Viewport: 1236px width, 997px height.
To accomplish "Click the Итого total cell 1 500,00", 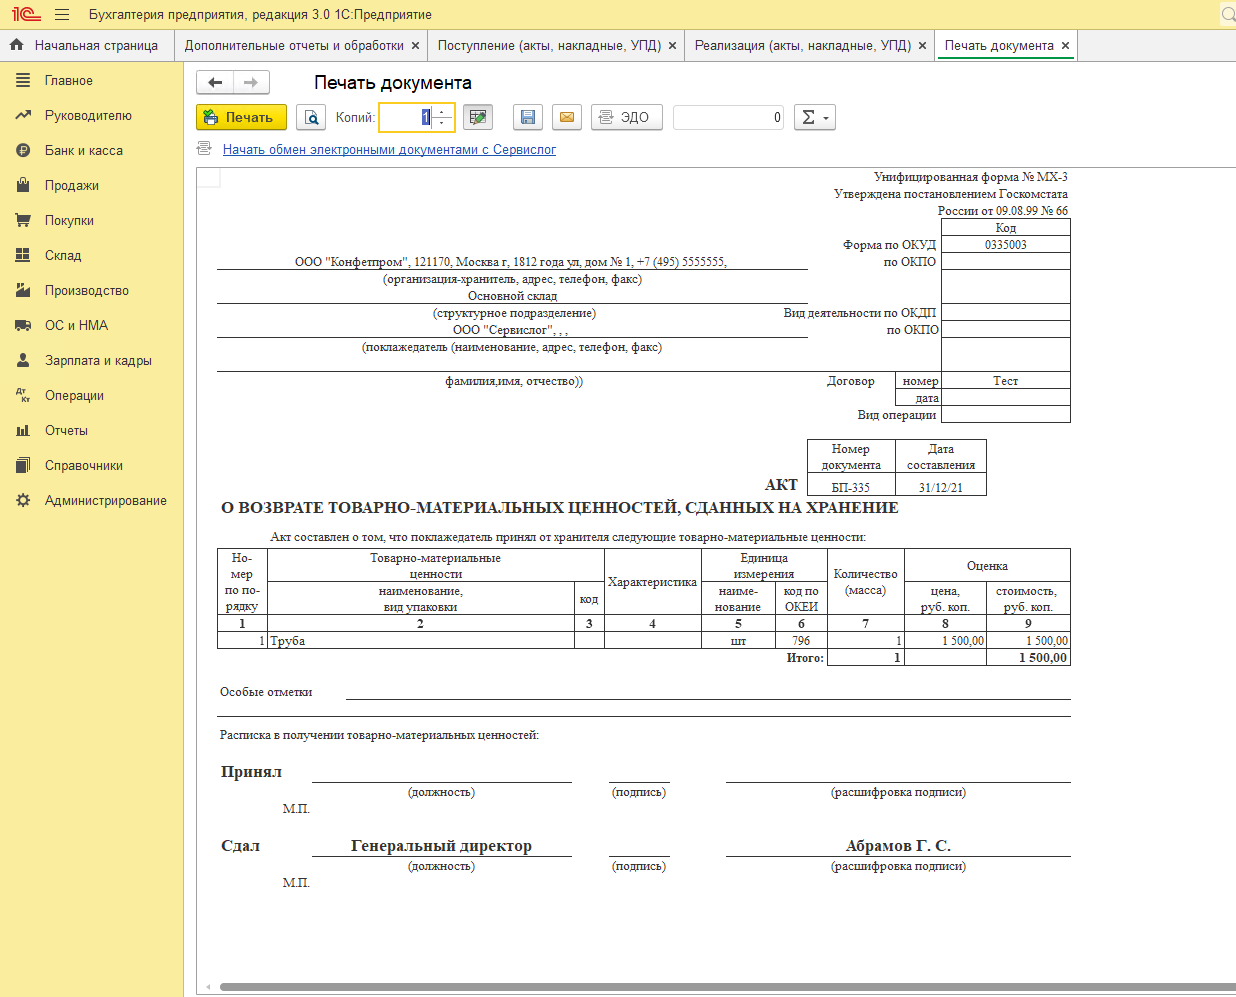I will (1028, 658).
